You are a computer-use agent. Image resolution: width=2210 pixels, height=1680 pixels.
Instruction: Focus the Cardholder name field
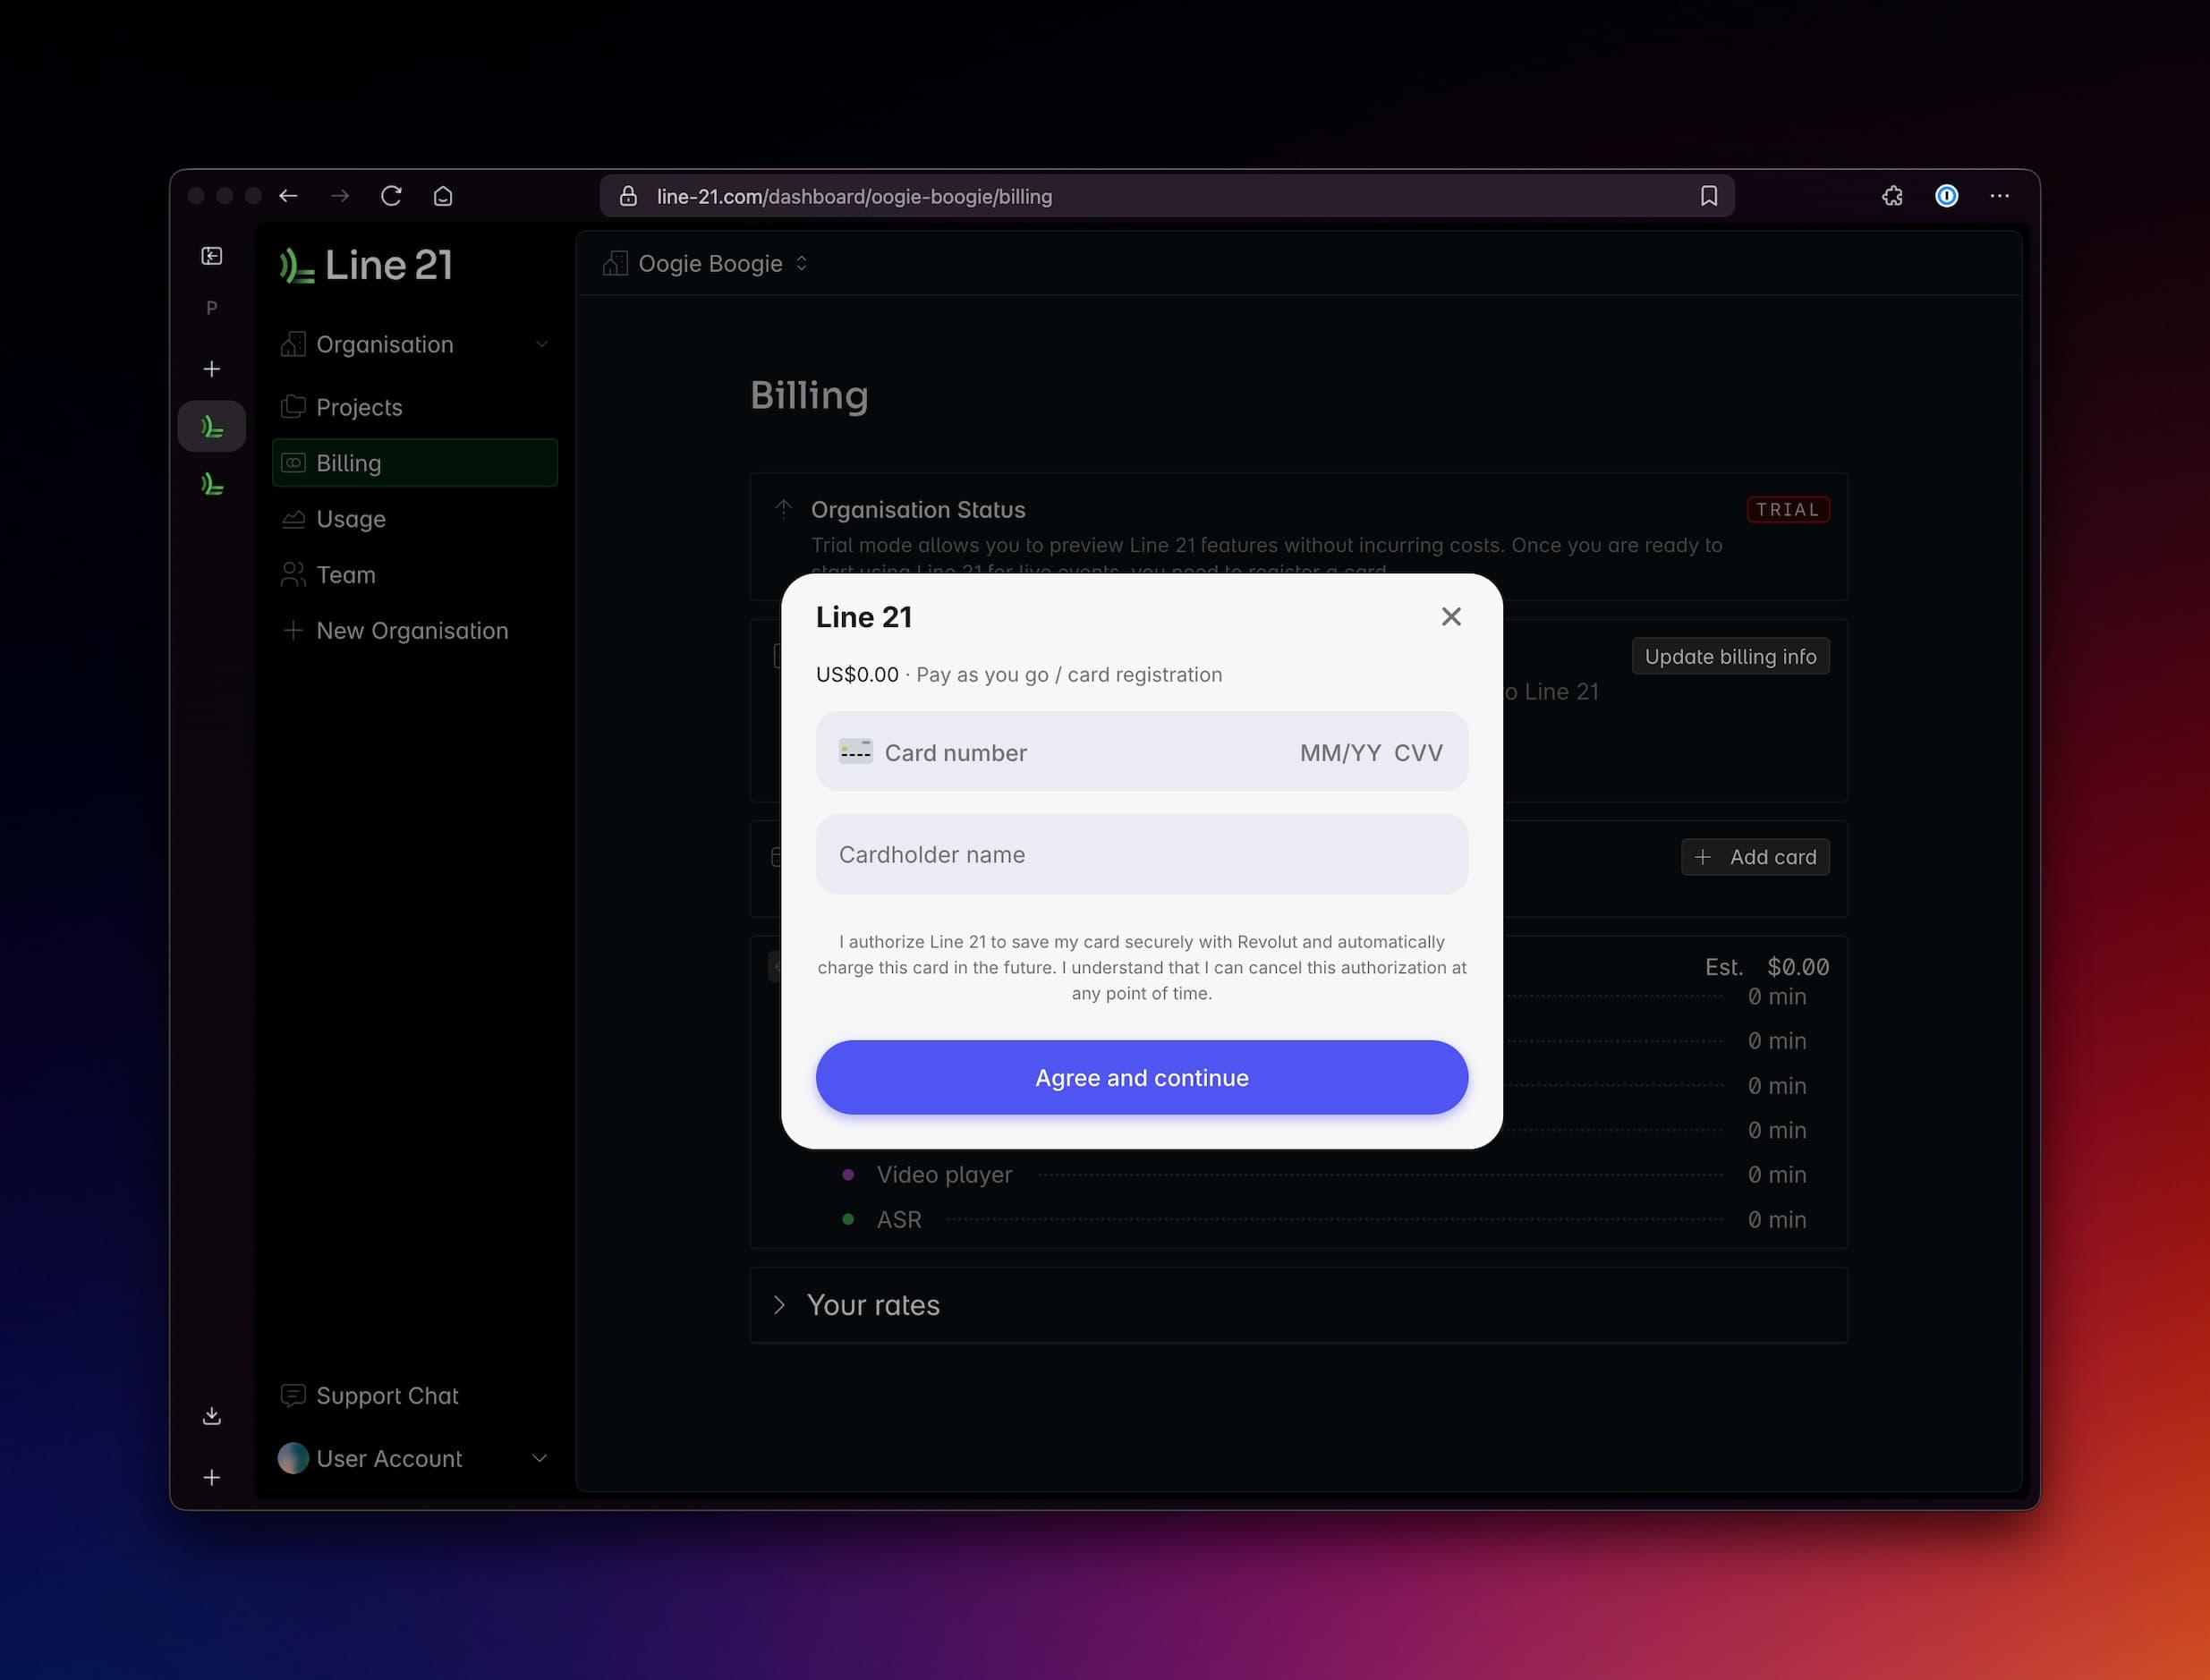[1141, 855]
